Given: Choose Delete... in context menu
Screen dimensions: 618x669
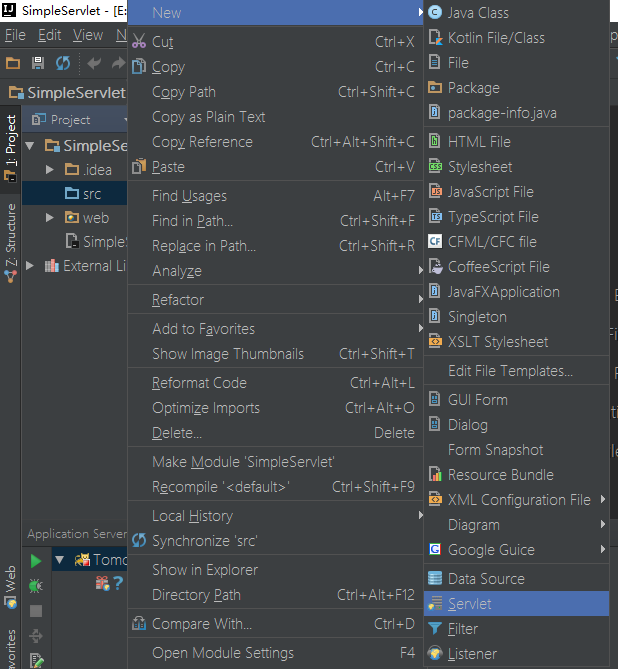Looking at the screenshot, I should pyautogui.click(x=276, y=433).
